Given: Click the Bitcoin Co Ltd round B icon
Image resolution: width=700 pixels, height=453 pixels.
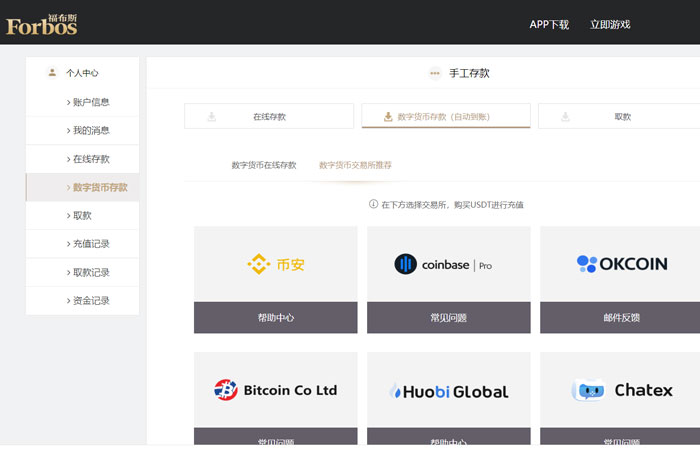Looking at the screenshot, I should (226, 390).
